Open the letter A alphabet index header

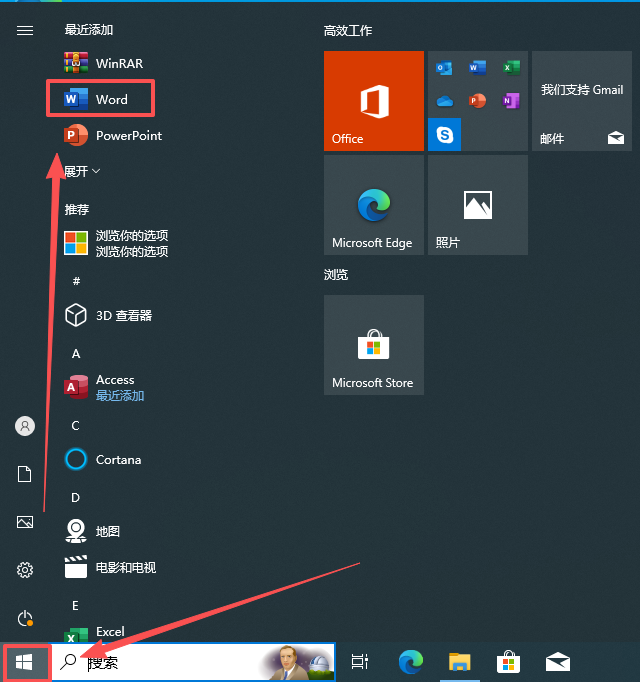[x=76, y=354]
